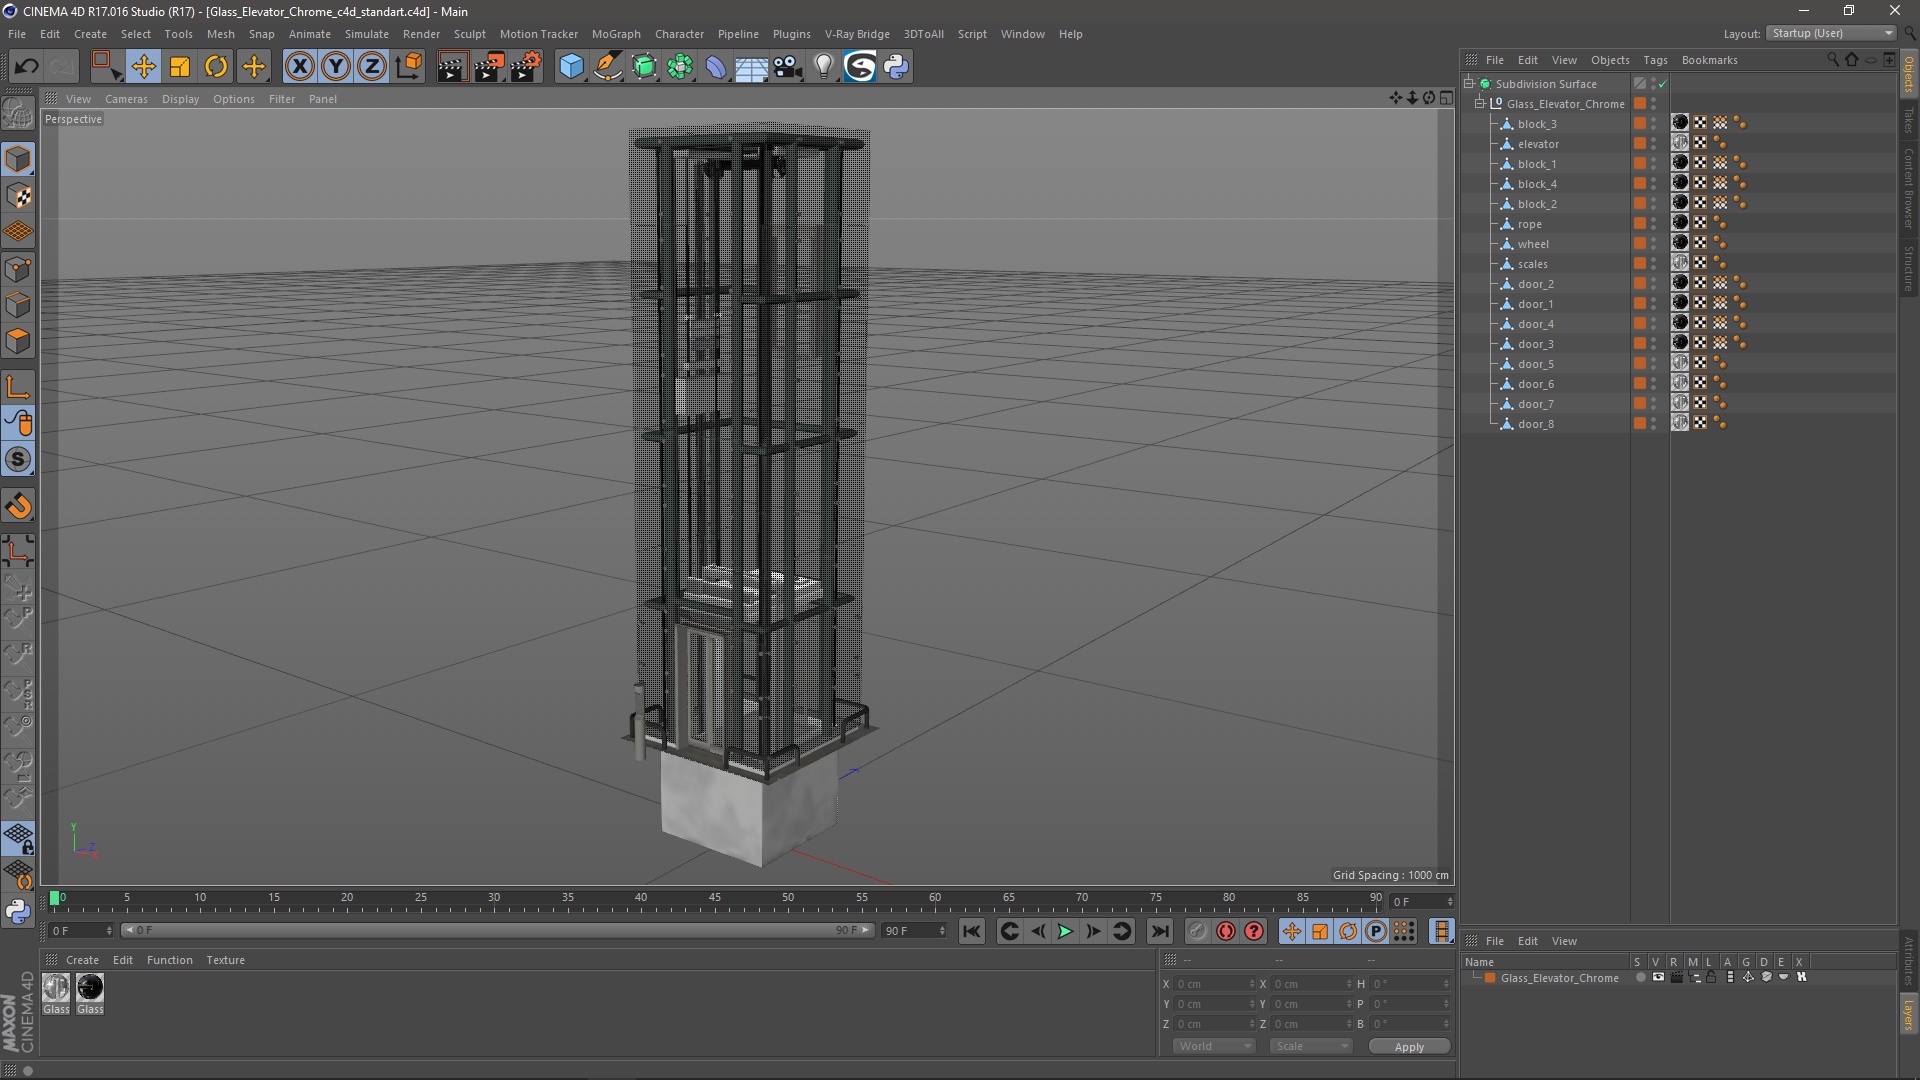
Task: Click the coordinate system icon
Action: (x=409, y=67)
